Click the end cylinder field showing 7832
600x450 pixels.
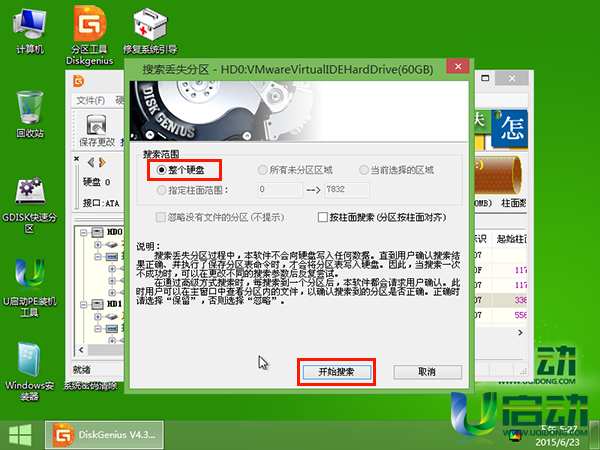347,189
